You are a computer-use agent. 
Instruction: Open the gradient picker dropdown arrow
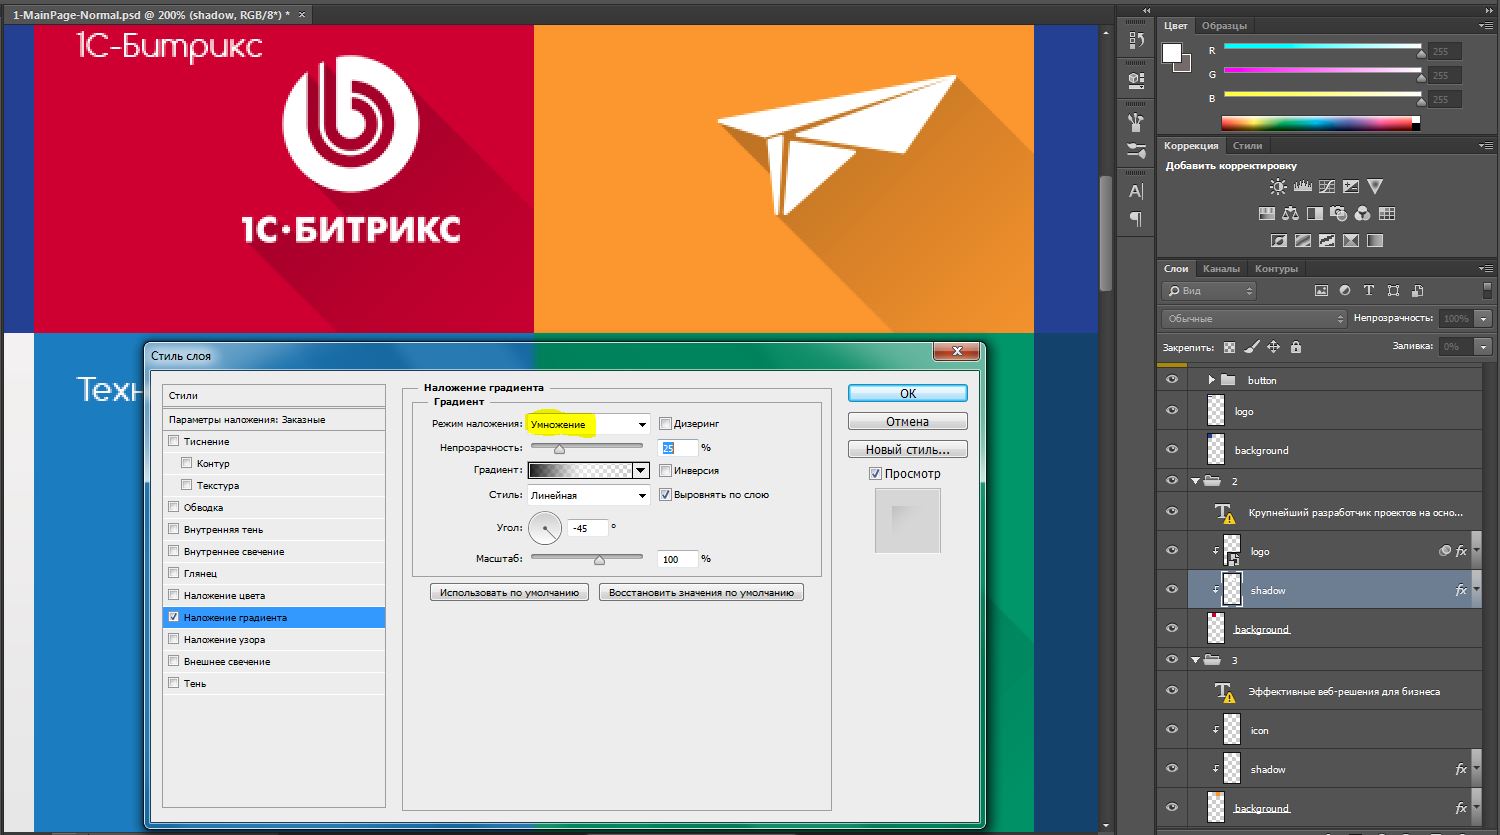[641, 471]
